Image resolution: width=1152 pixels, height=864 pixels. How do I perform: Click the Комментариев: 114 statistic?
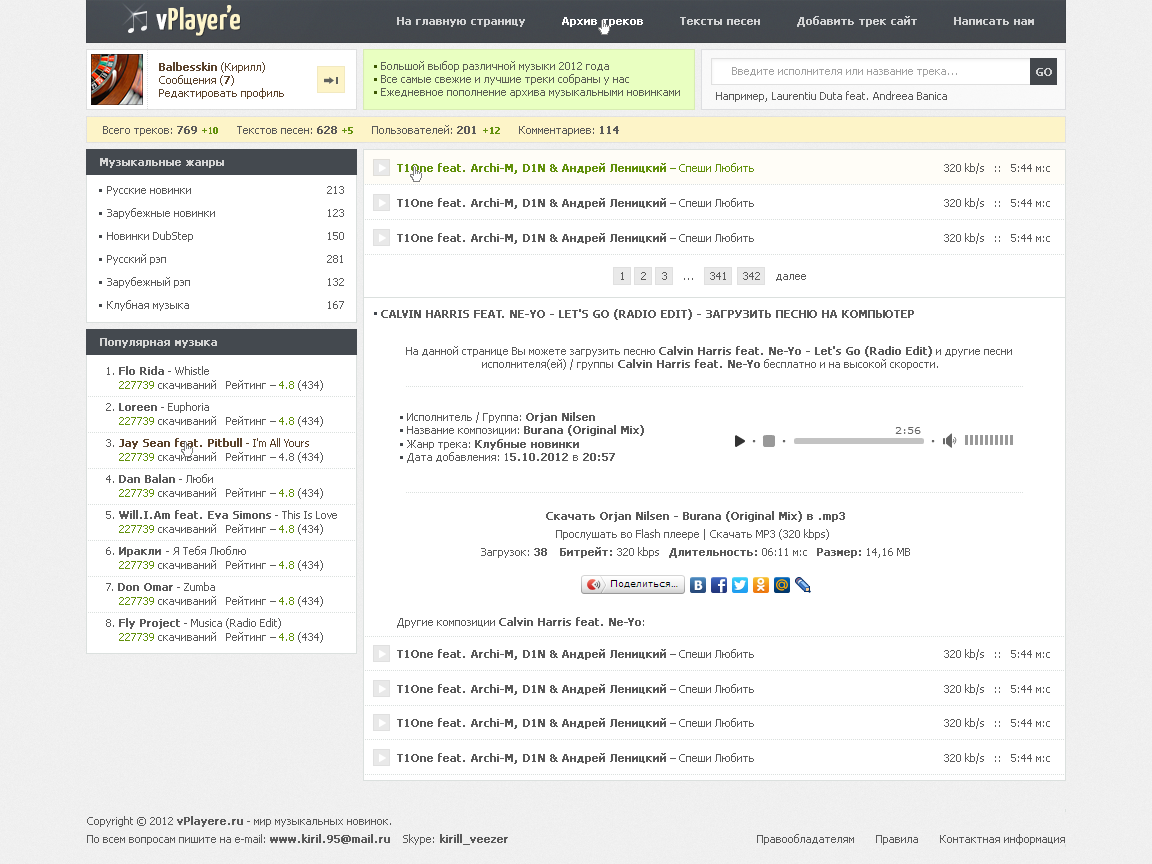[x=569, y=130]
